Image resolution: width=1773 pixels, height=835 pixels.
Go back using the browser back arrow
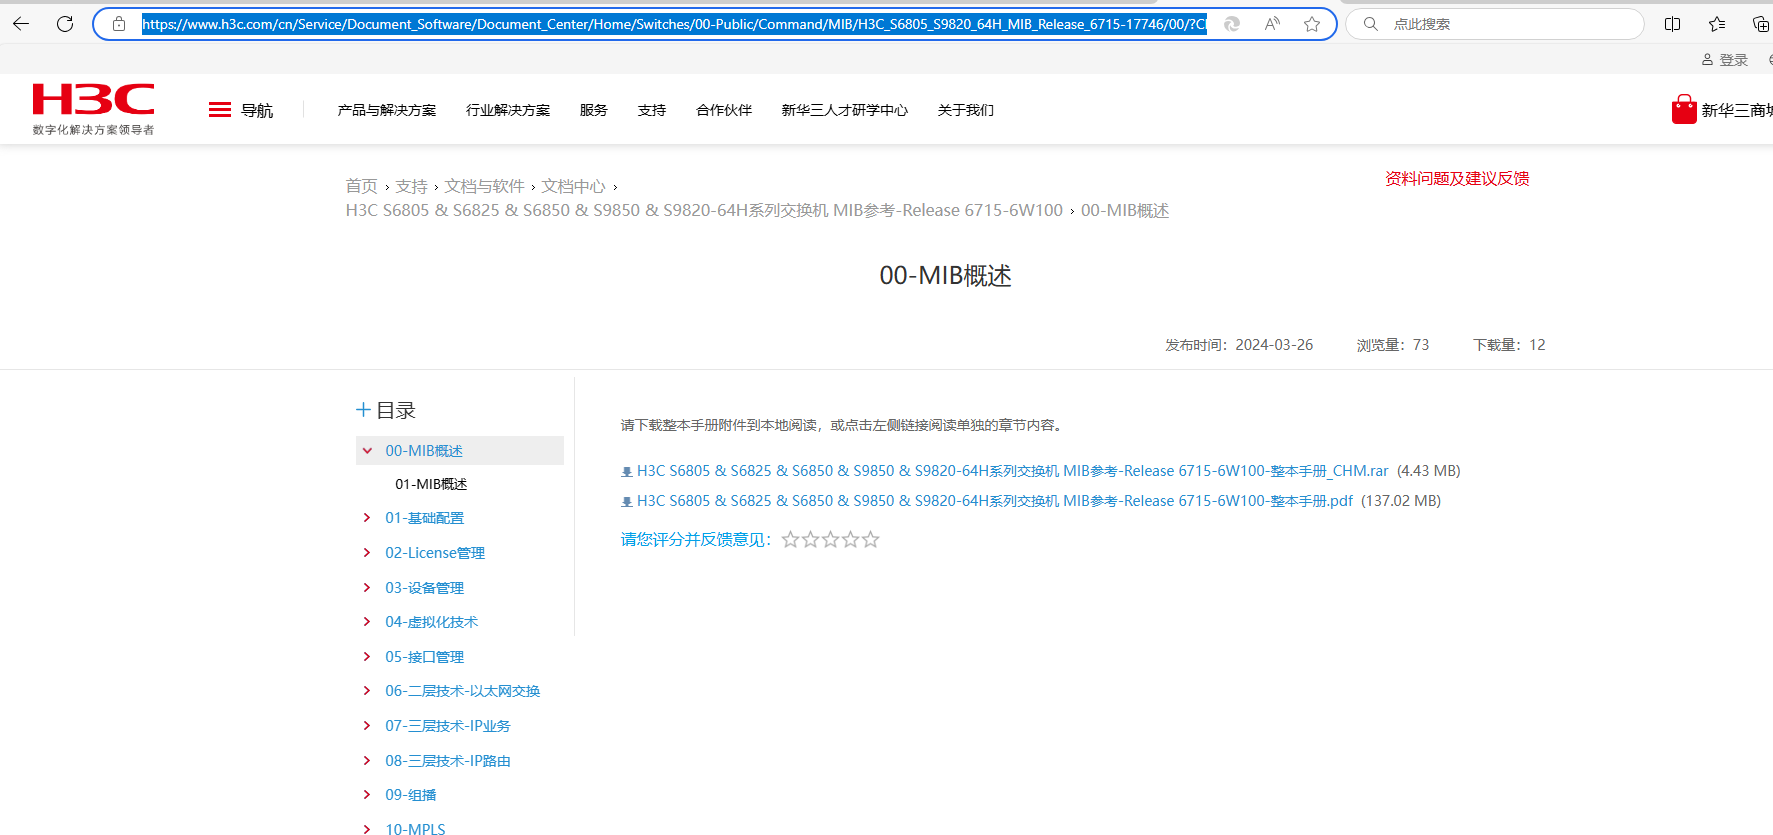(x=21, y=24)
